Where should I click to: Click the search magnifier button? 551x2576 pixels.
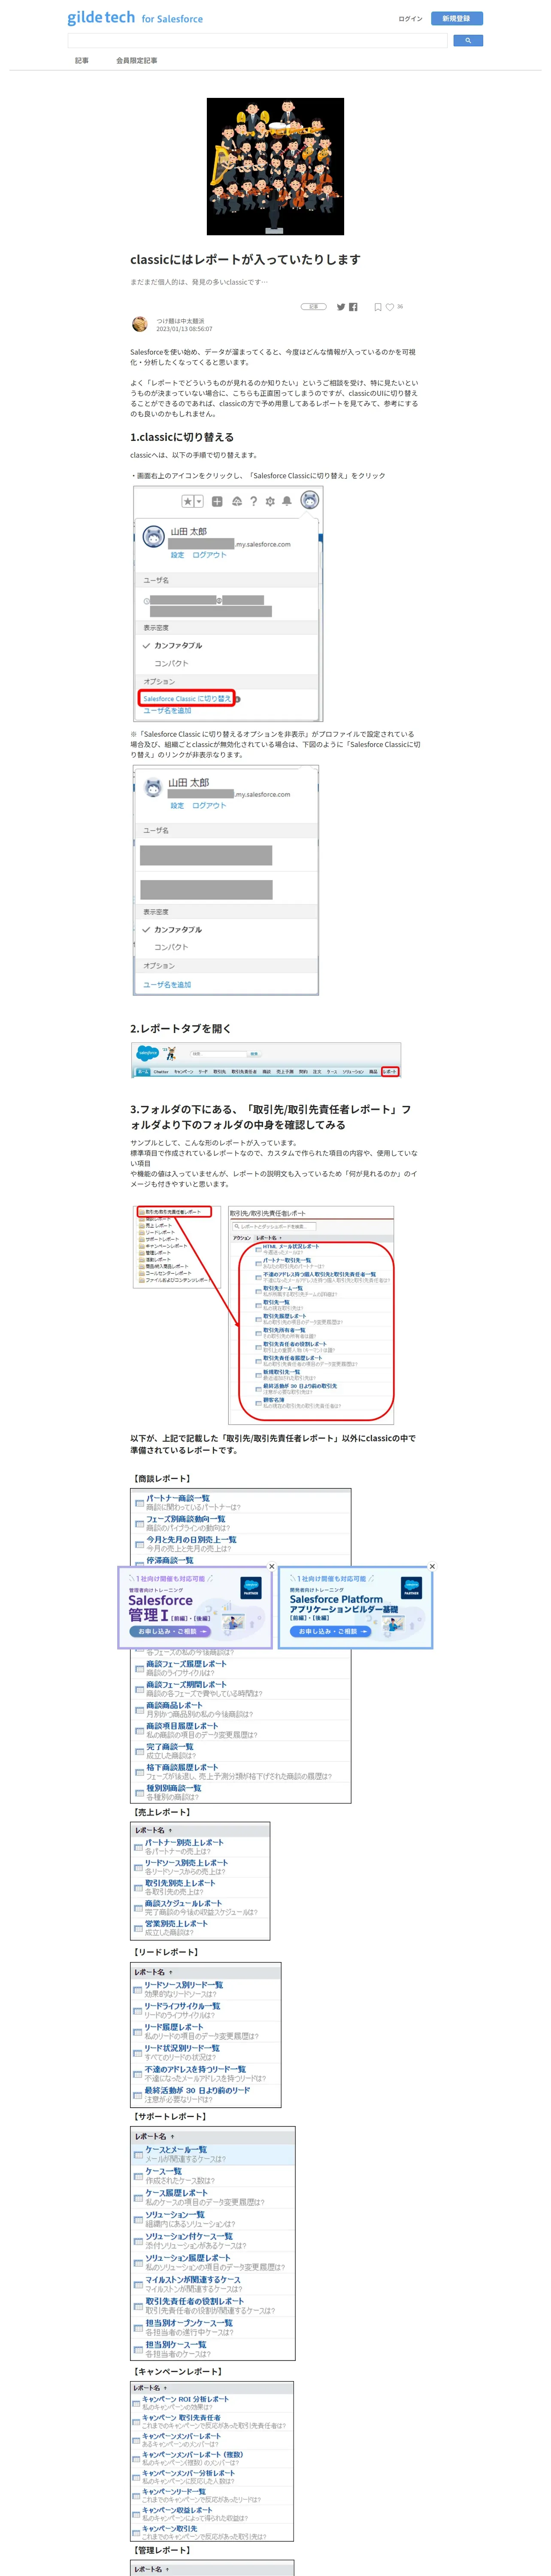[x=468, y=41]
